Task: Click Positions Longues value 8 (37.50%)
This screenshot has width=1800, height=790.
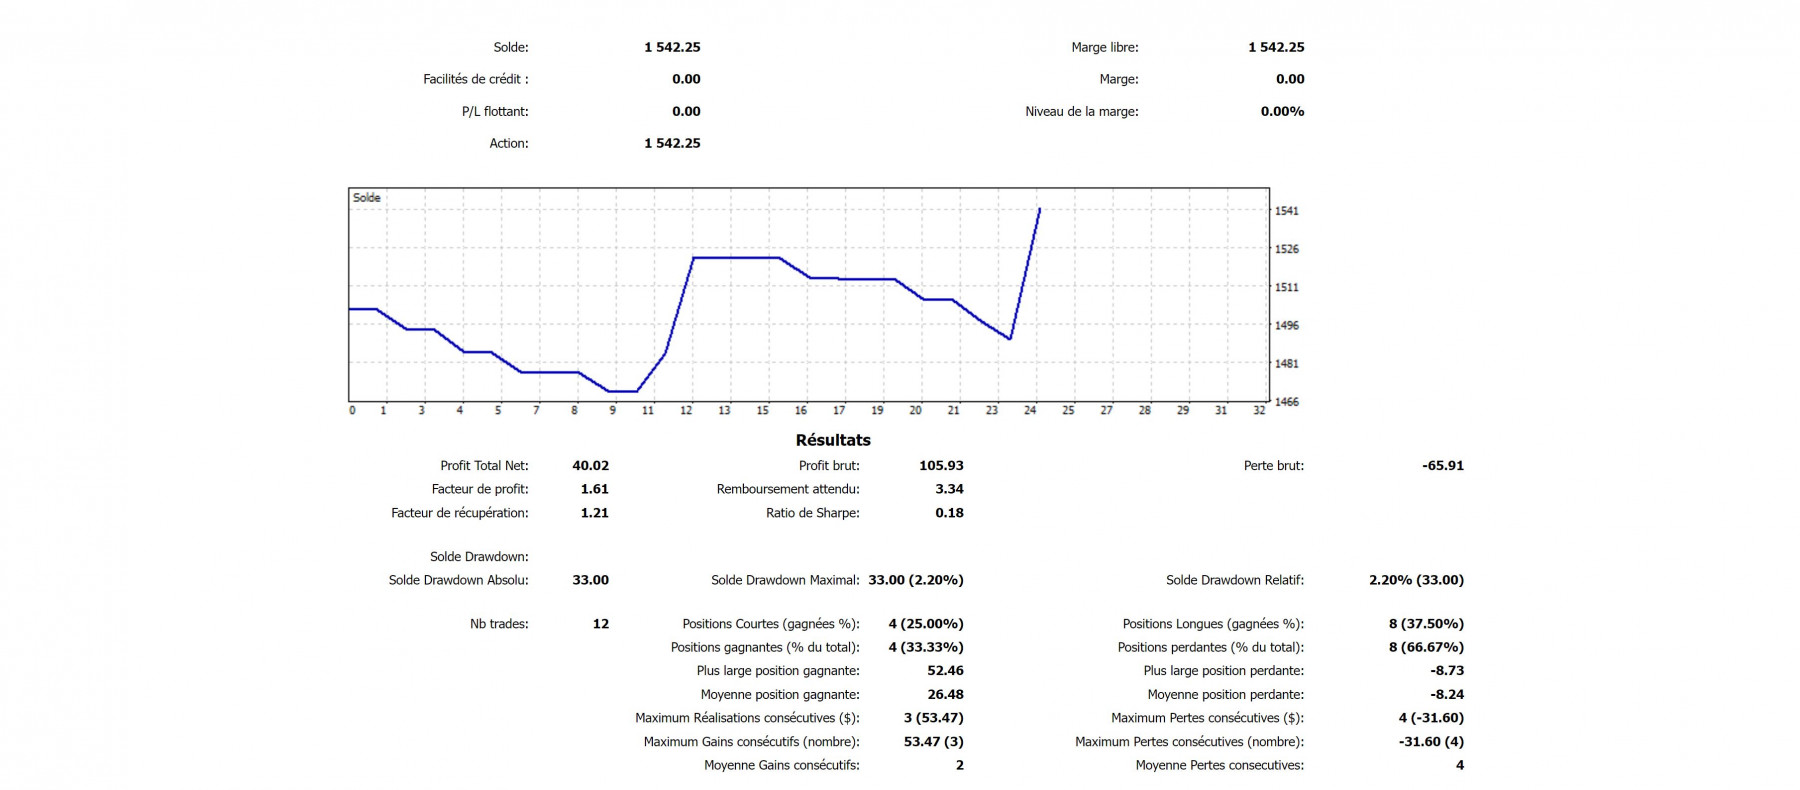Action: [1426, 624]
